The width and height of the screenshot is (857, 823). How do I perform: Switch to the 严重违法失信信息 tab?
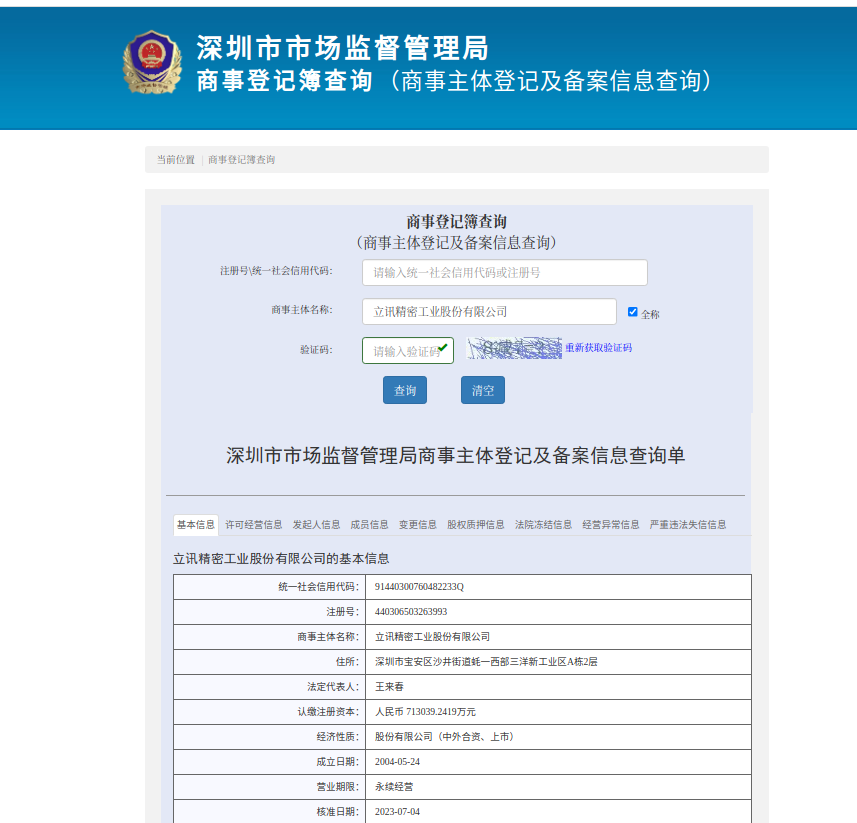[688, 525]
